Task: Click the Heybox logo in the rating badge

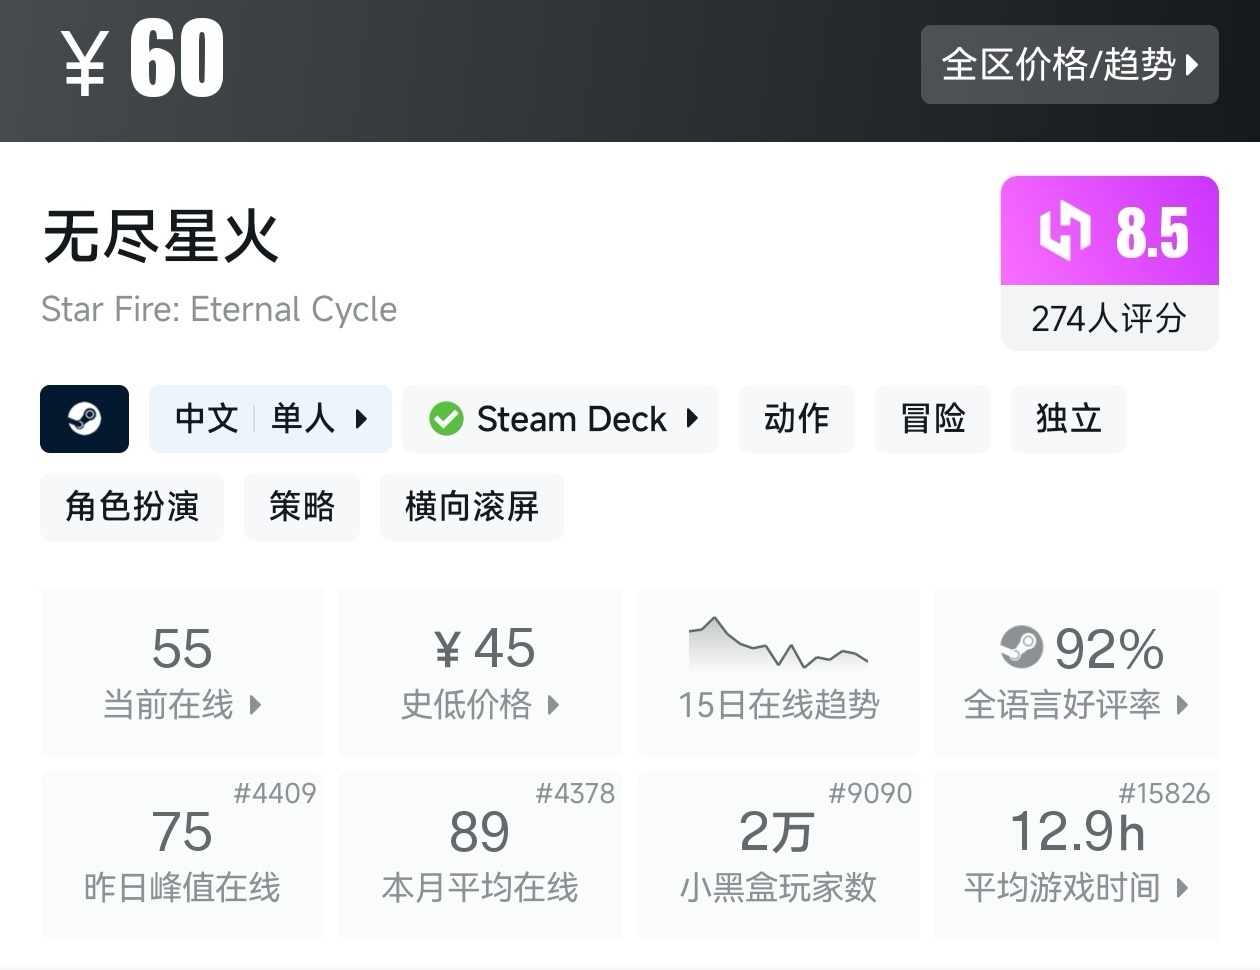Action: click(x=1063, y=231)
